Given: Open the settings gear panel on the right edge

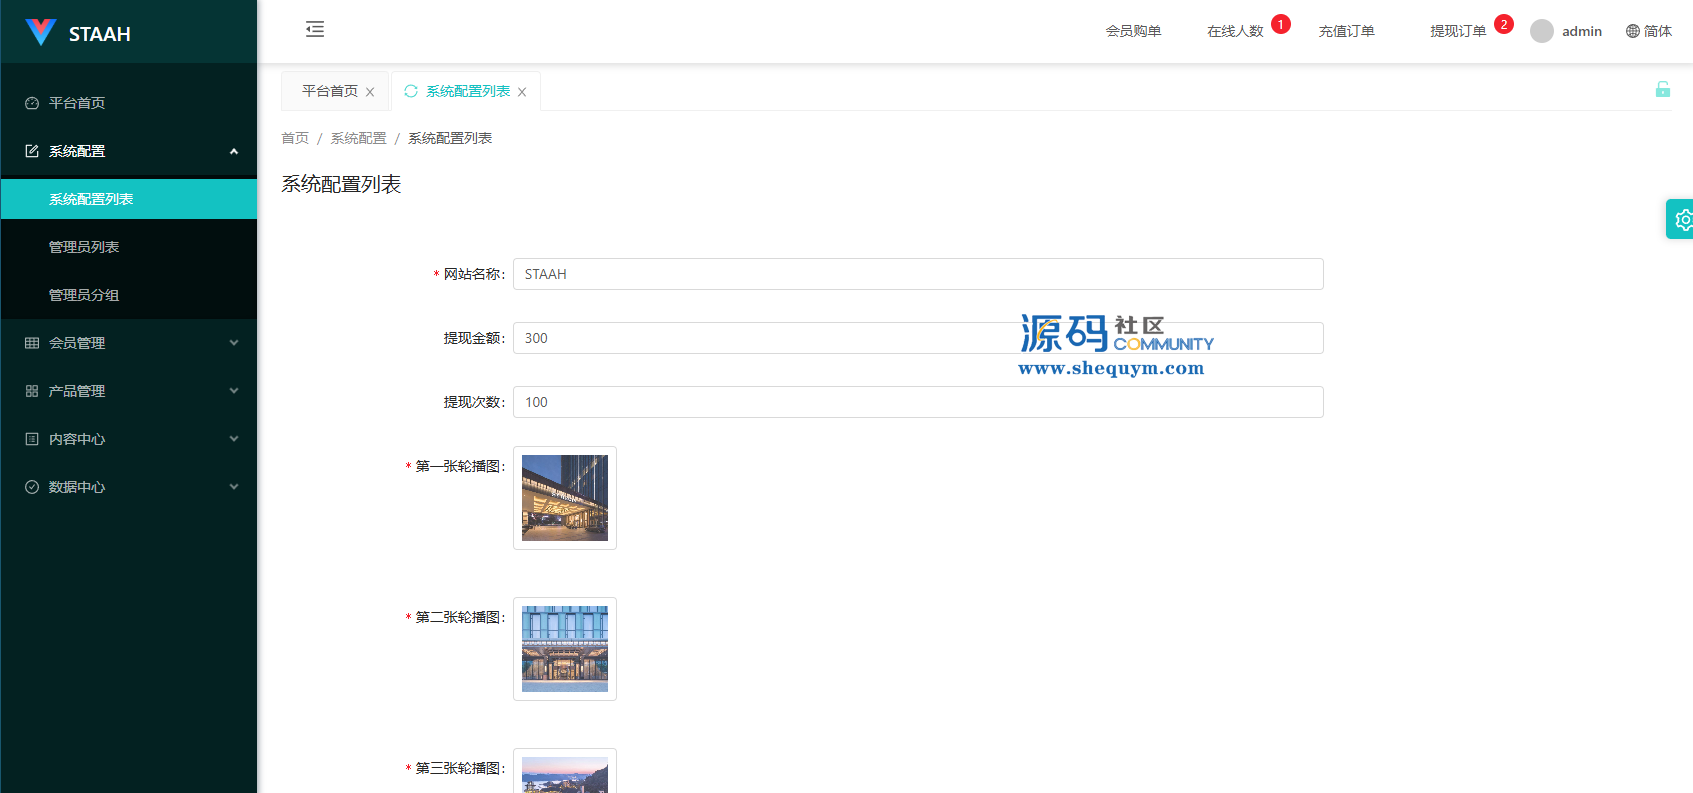Looking at the screenshot, I should [x=1682, y=219].
